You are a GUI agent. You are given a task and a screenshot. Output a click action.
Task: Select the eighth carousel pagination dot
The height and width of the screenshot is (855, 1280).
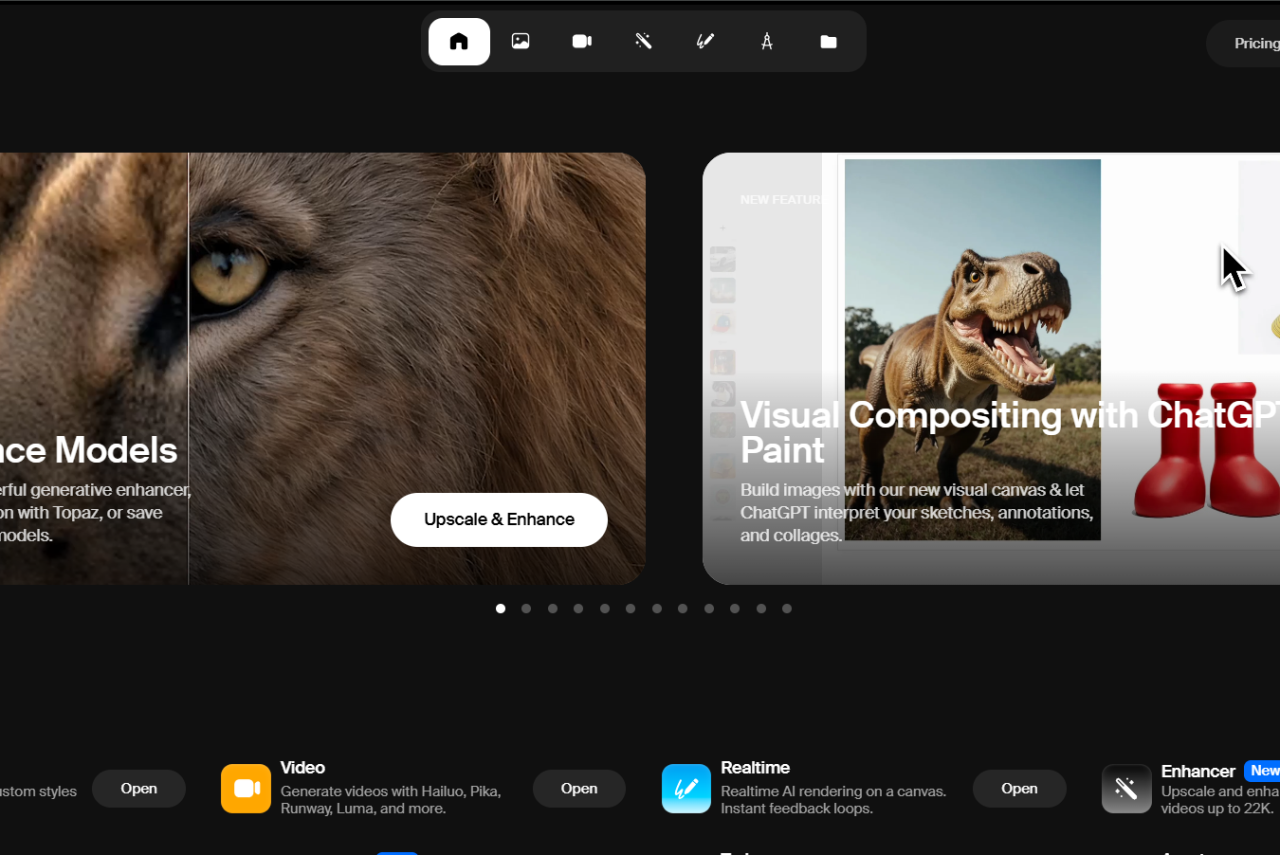[x=683, y=608]
